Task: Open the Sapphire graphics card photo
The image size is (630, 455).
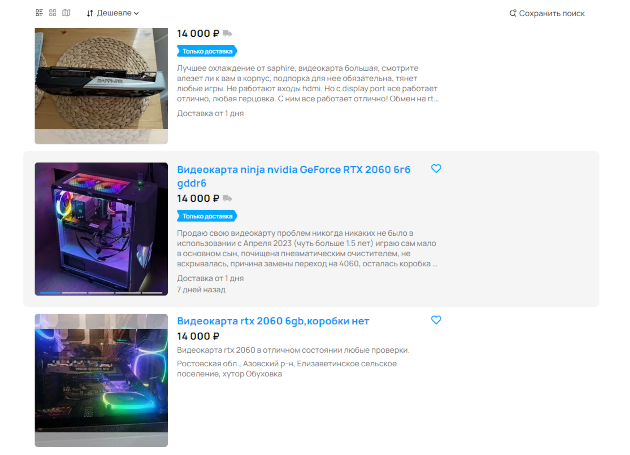Action: 101,86
